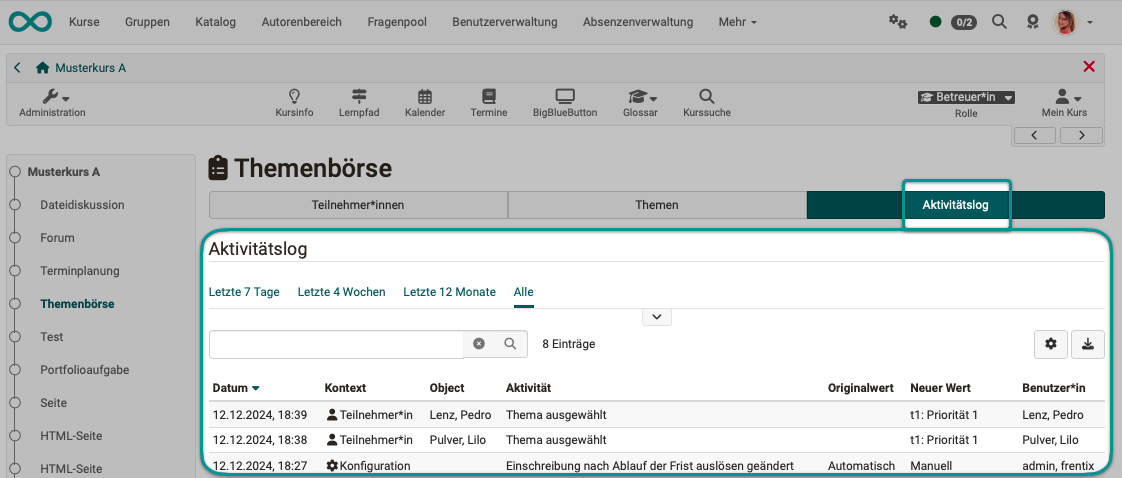Click the green status indicator dot

(935, 22)
